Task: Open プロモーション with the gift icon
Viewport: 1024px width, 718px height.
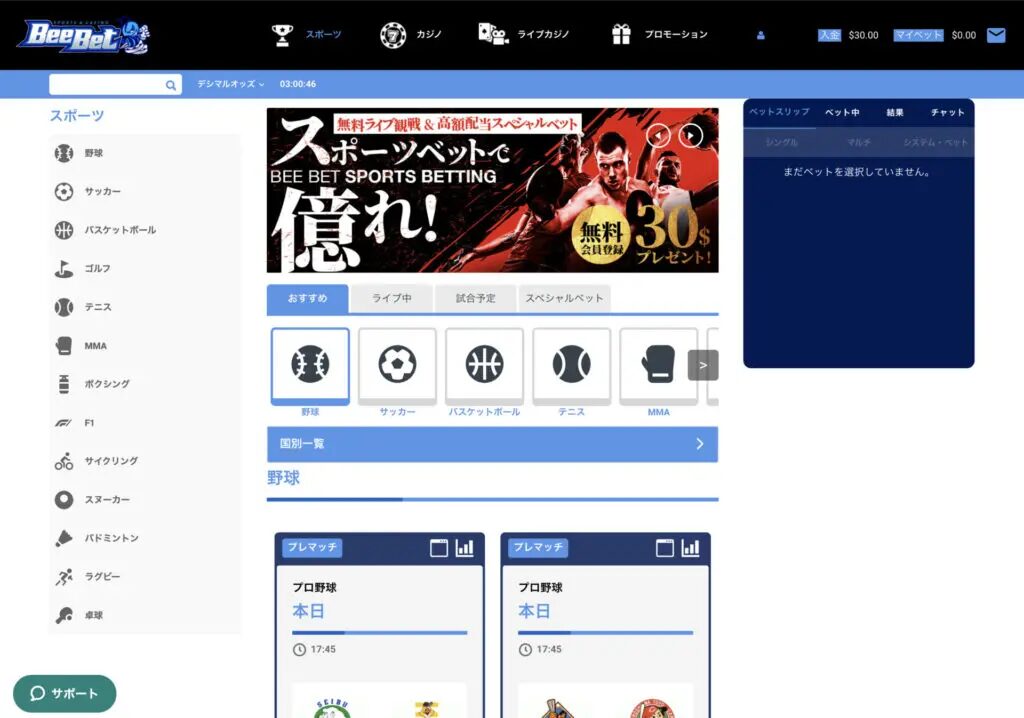Action: click(660, 34)
